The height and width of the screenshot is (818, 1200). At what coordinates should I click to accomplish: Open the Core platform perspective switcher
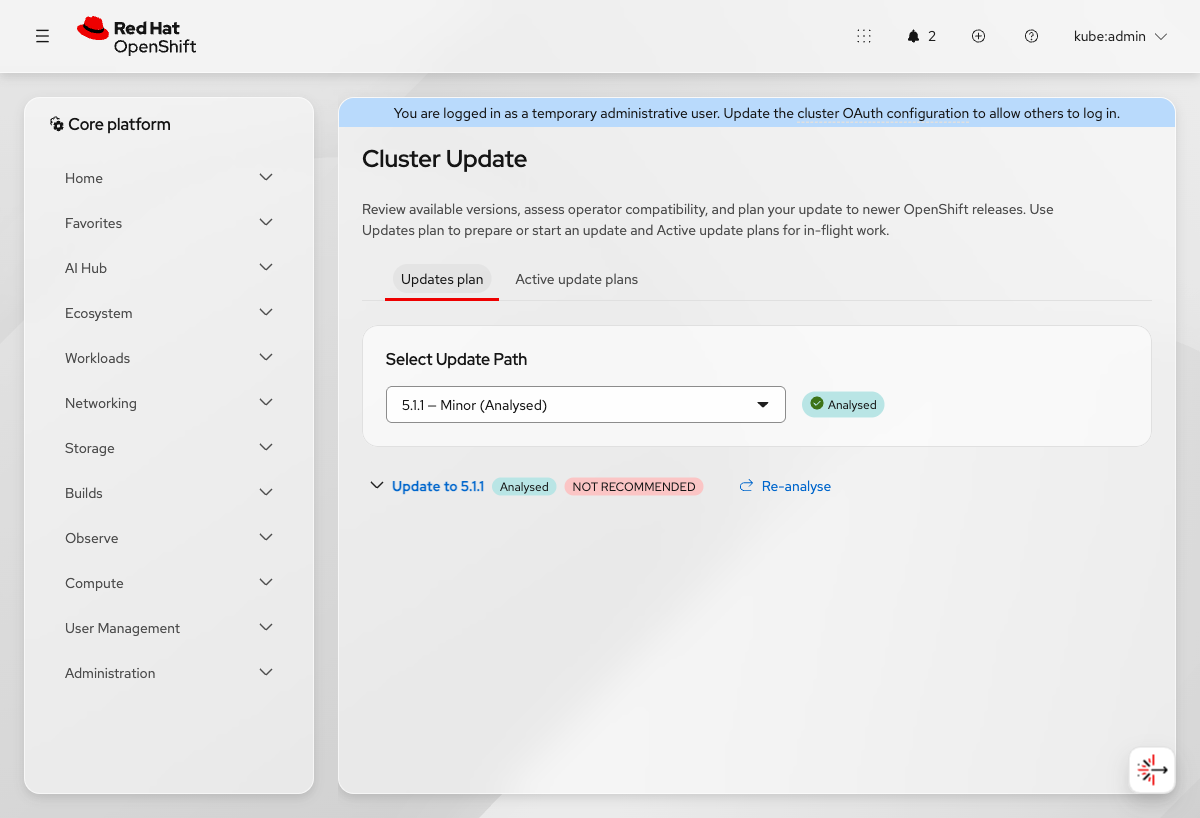coord(110,124)
